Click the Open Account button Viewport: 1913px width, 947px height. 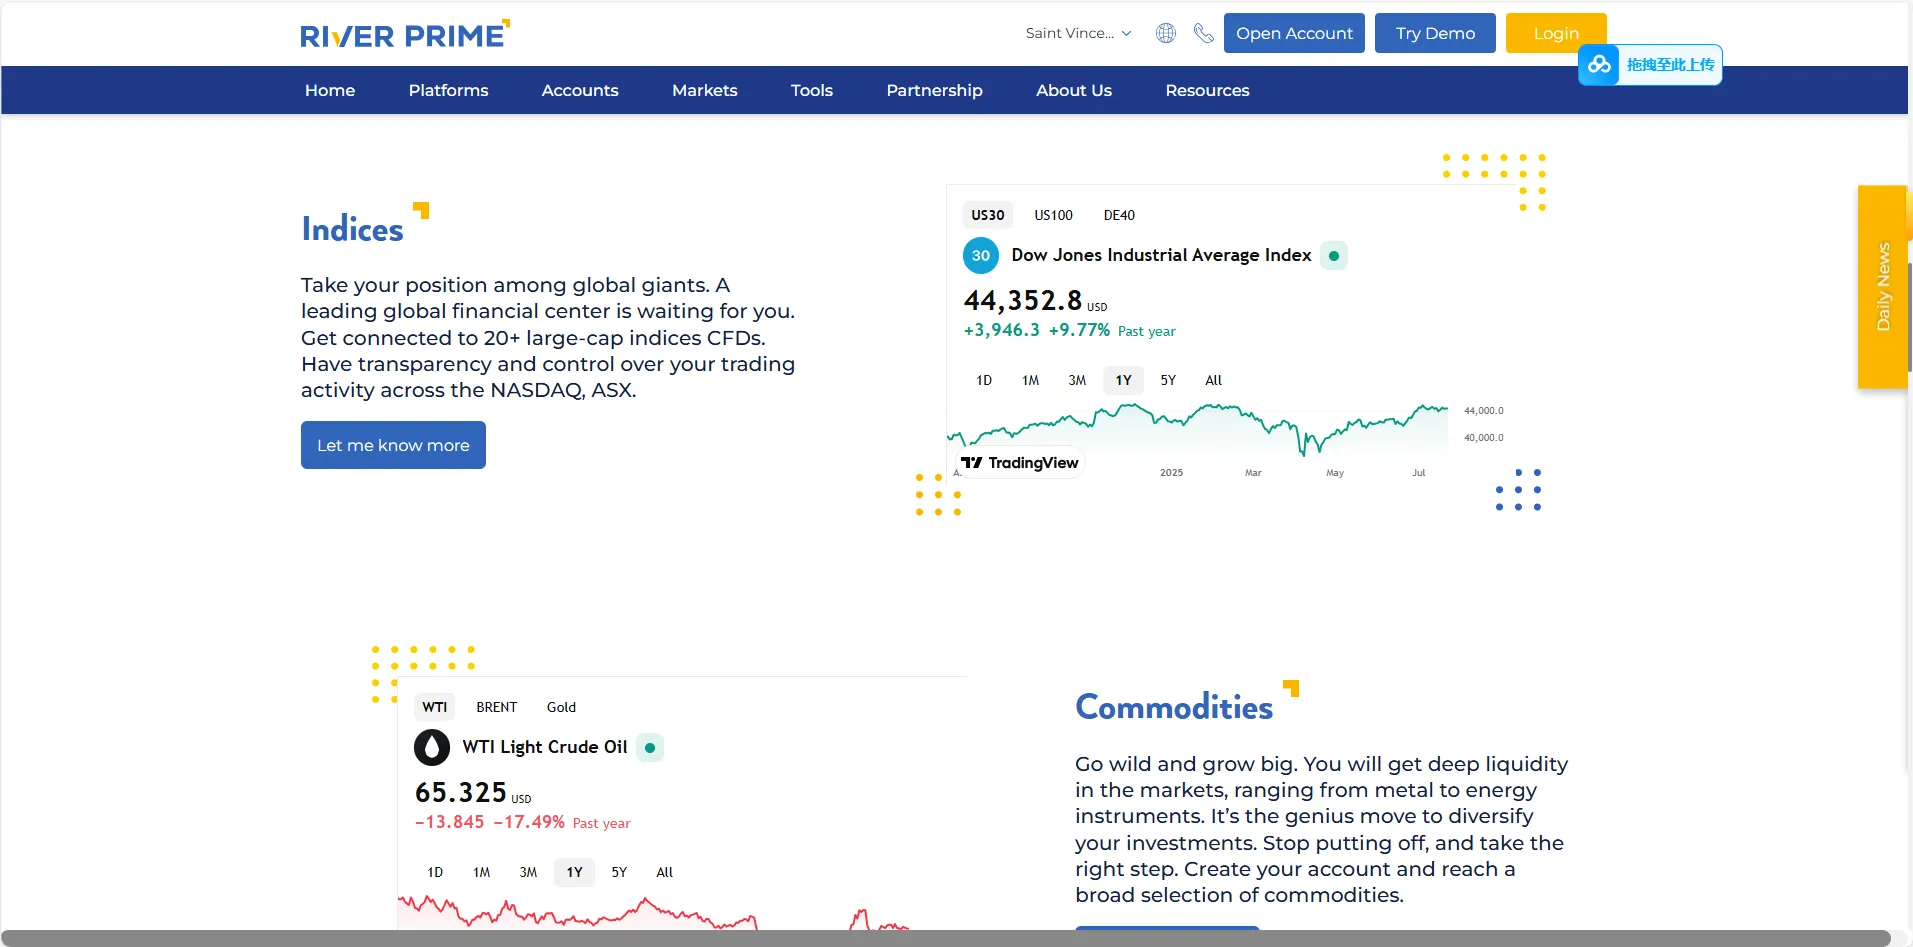tap(1294, 33)
